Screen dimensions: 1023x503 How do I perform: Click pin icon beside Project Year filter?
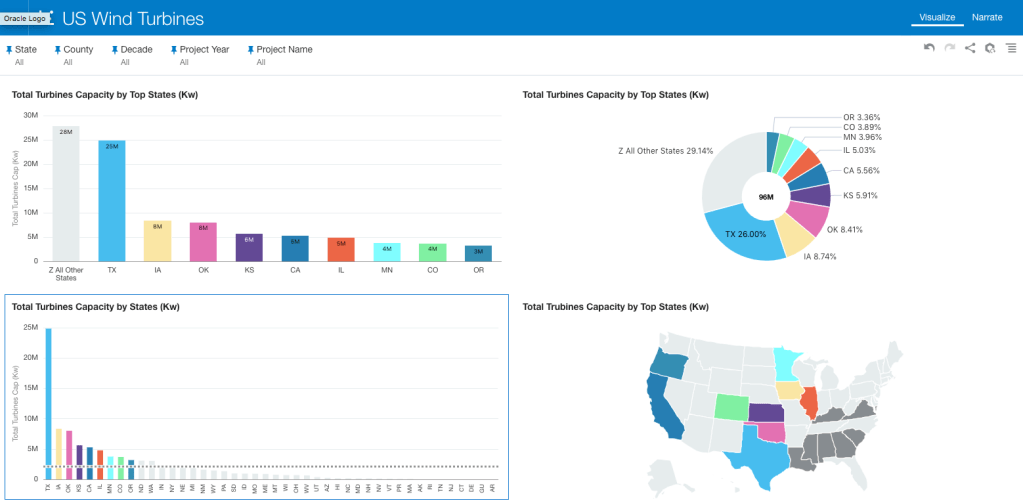174,49
